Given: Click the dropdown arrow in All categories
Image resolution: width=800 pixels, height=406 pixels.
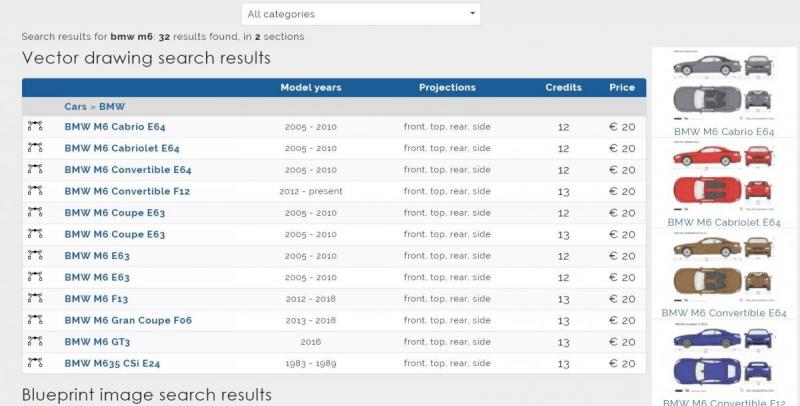Looking at the screenshot, I should (x=472, y=14).
